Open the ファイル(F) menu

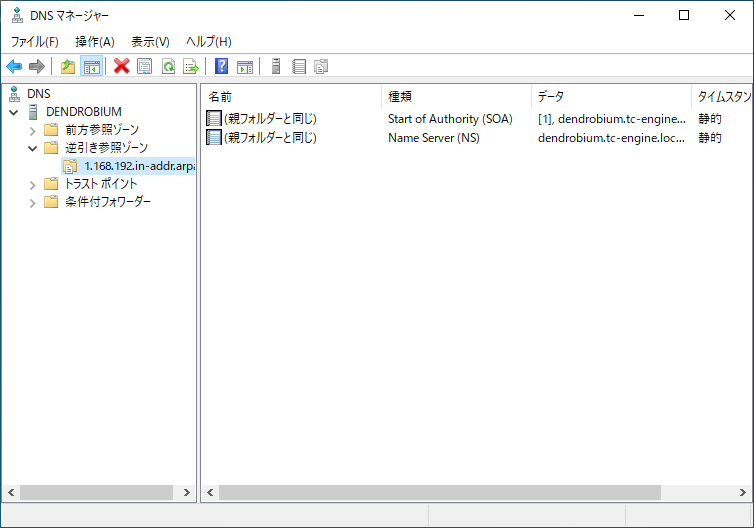point(35,42)
